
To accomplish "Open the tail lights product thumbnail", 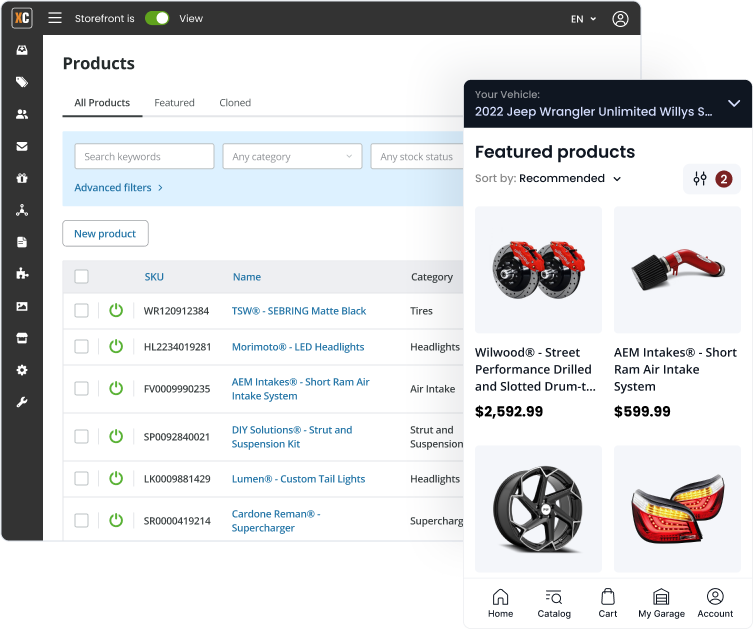I will (x=677, y=508).
